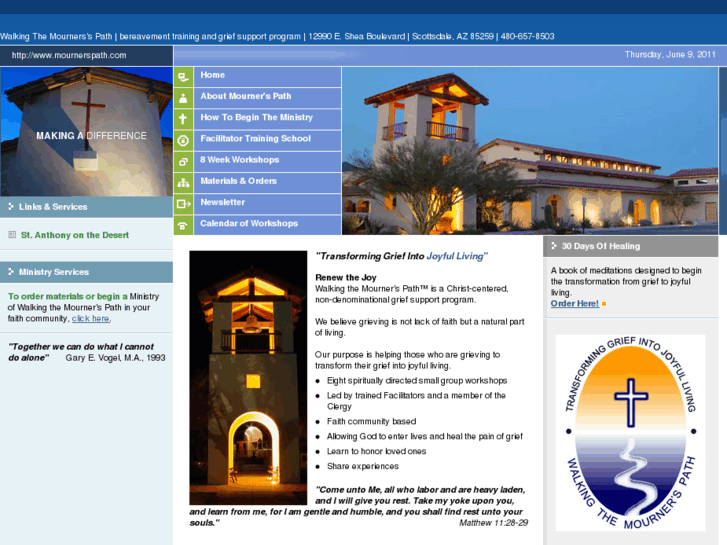
Task: Click the header address line text
Action: pos(277,36)
